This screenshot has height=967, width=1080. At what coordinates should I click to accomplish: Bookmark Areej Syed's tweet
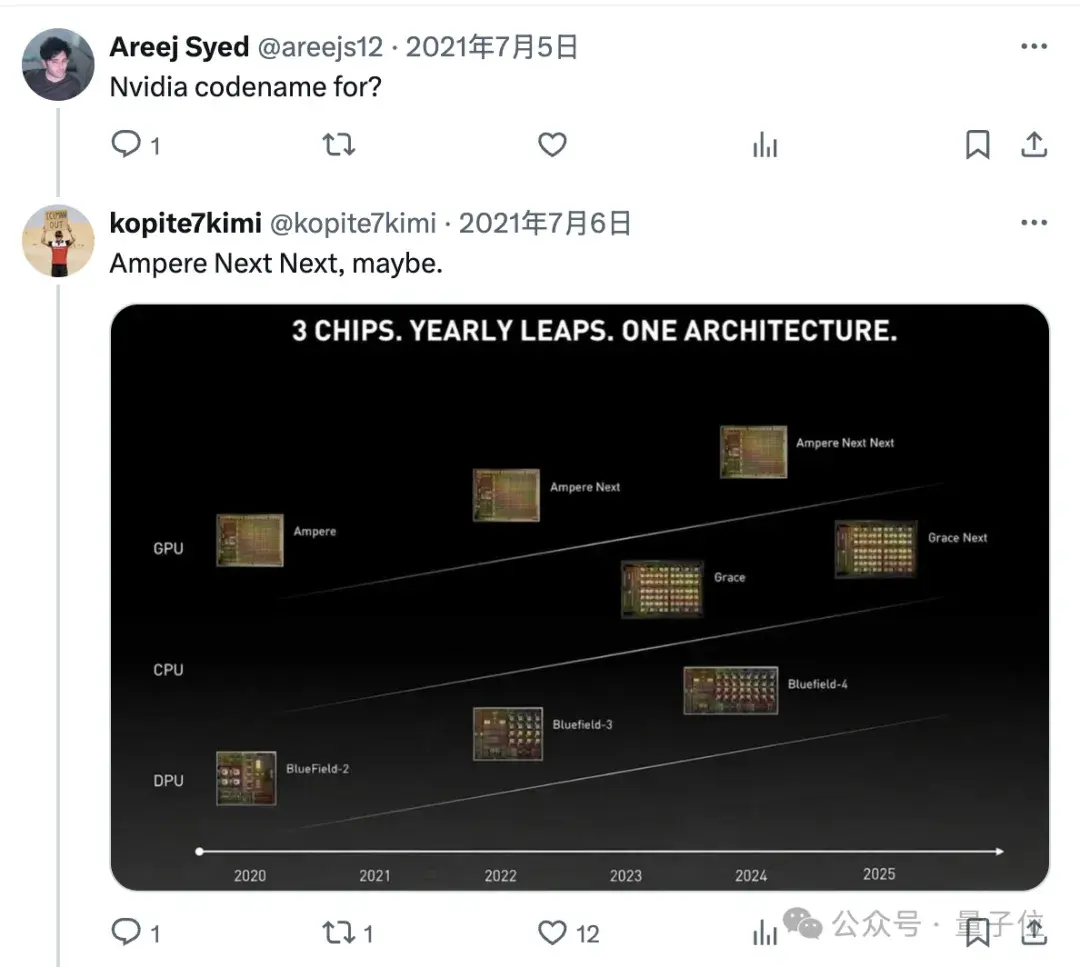pyautogui.click(x=977, y=145)
